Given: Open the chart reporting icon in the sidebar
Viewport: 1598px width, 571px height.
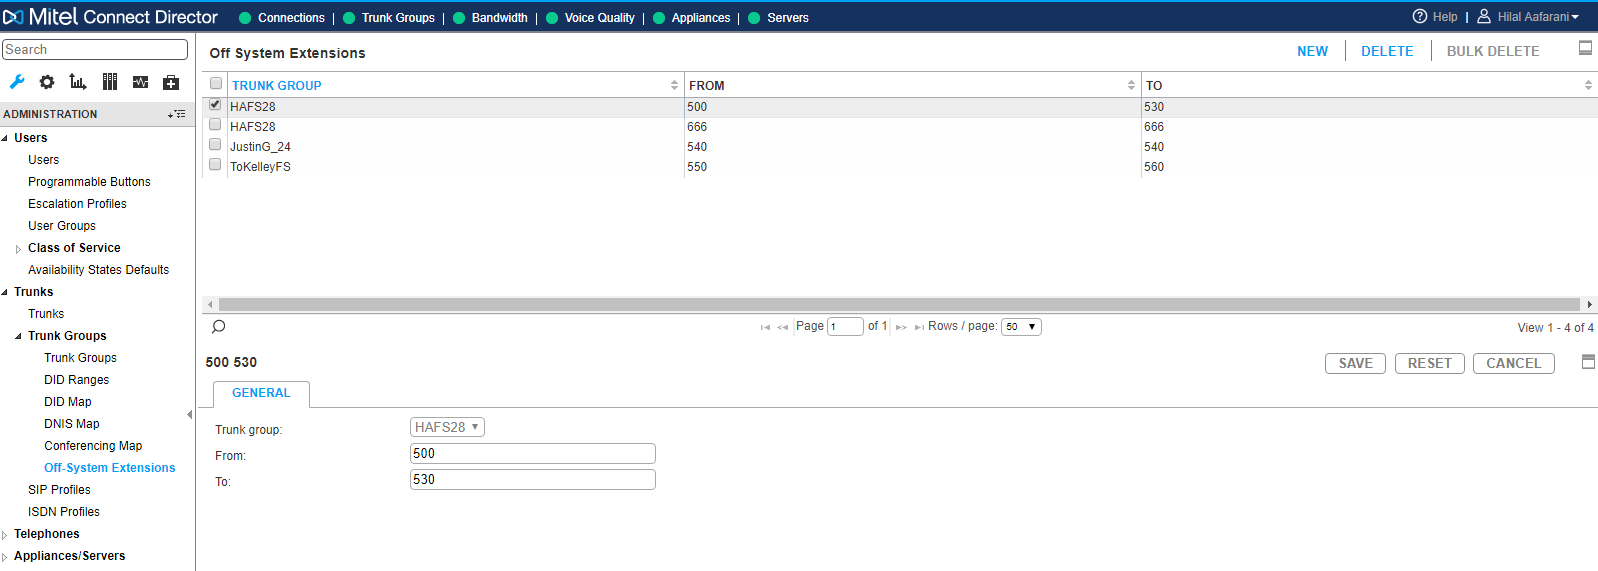Looking at the screenshot, I should pos(78,82).
